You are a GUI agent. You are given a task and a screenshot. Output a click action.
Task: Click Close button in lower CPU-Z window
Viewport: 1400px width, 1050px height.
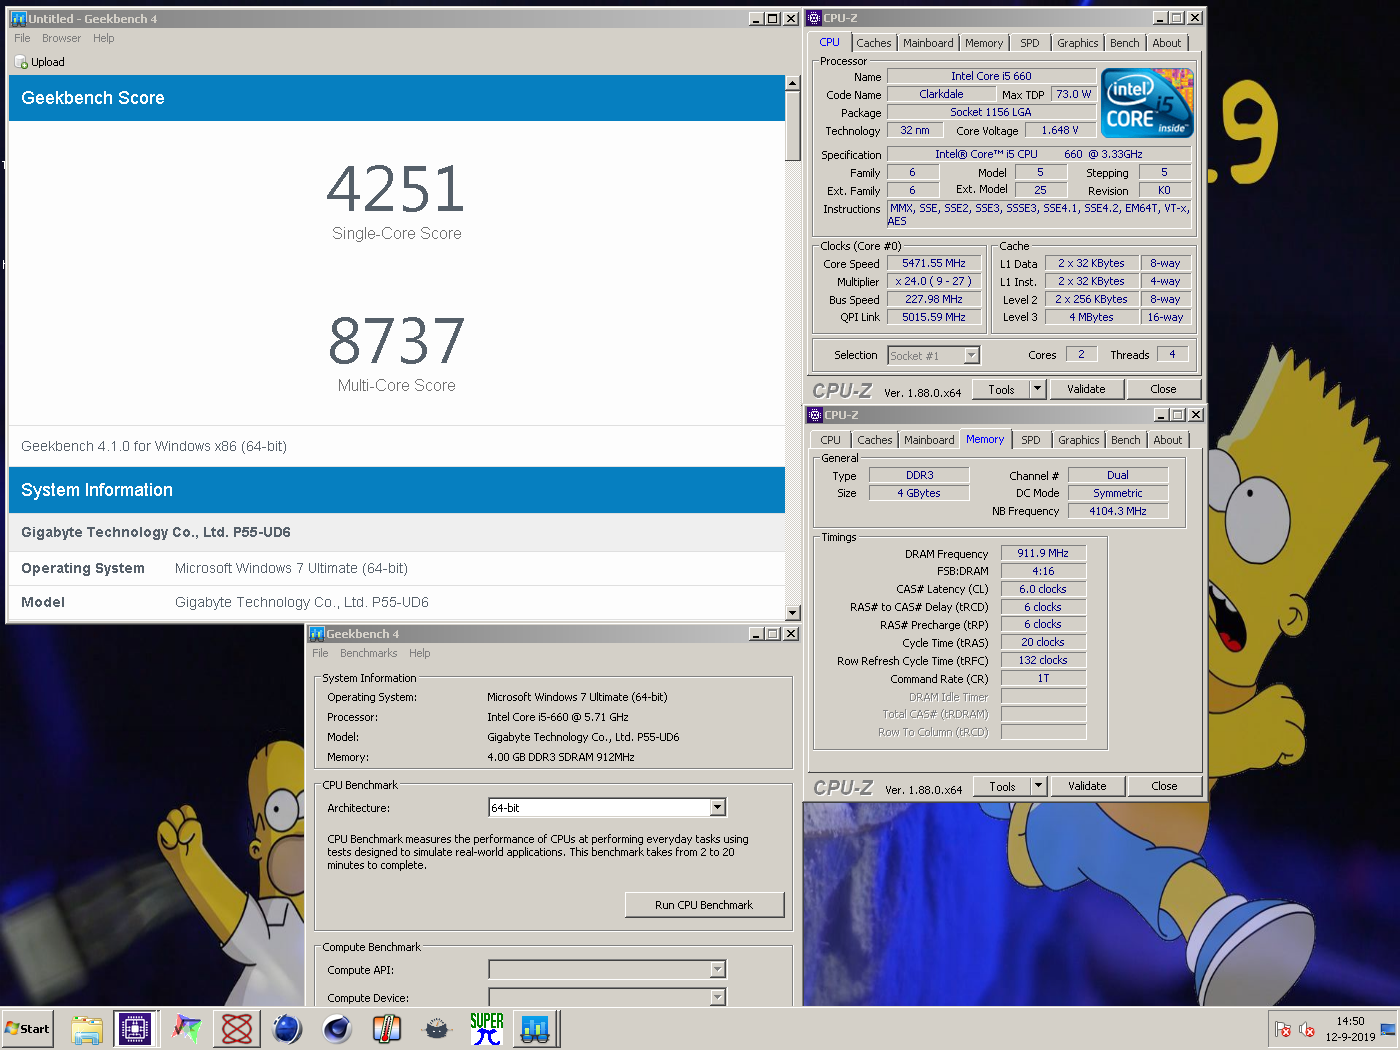pyautogui.click(x=1164, y=786)
